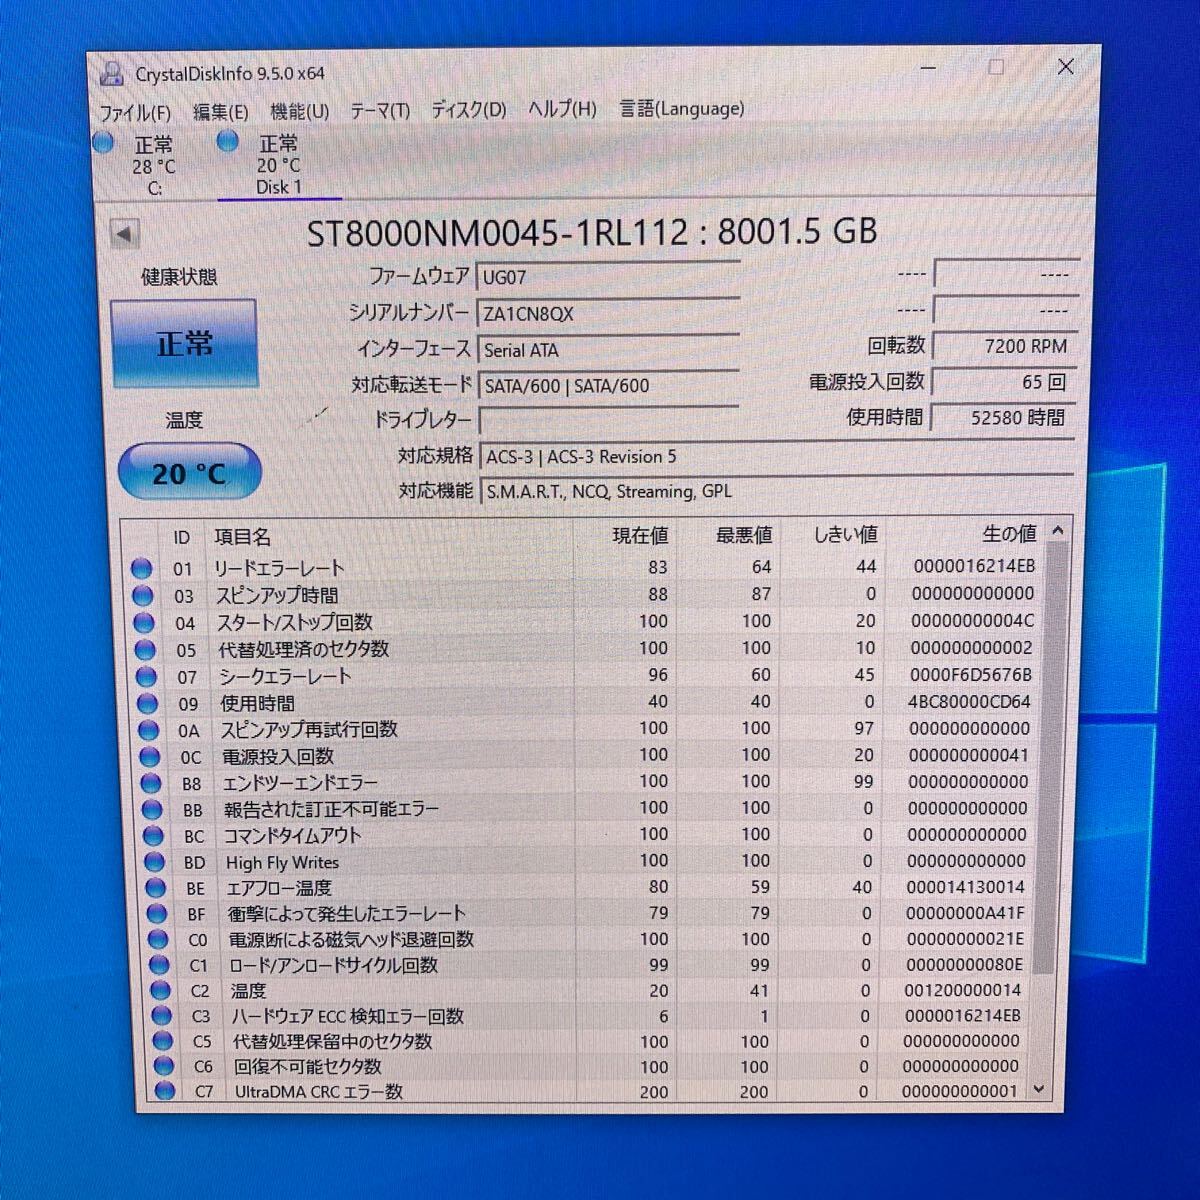
Task: Click the health status icon on Disk 1 tab
Action: [228, 141]
